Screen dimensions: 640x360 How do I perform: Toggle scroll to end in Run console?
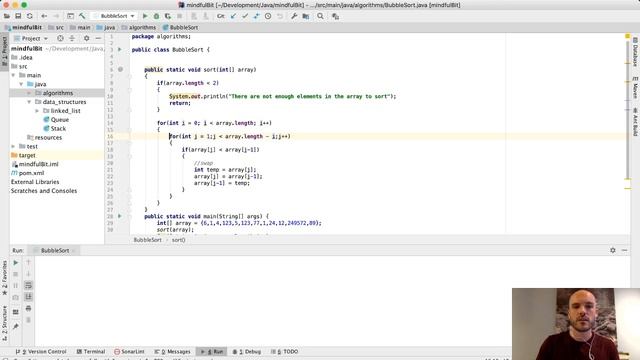[28, 297]
